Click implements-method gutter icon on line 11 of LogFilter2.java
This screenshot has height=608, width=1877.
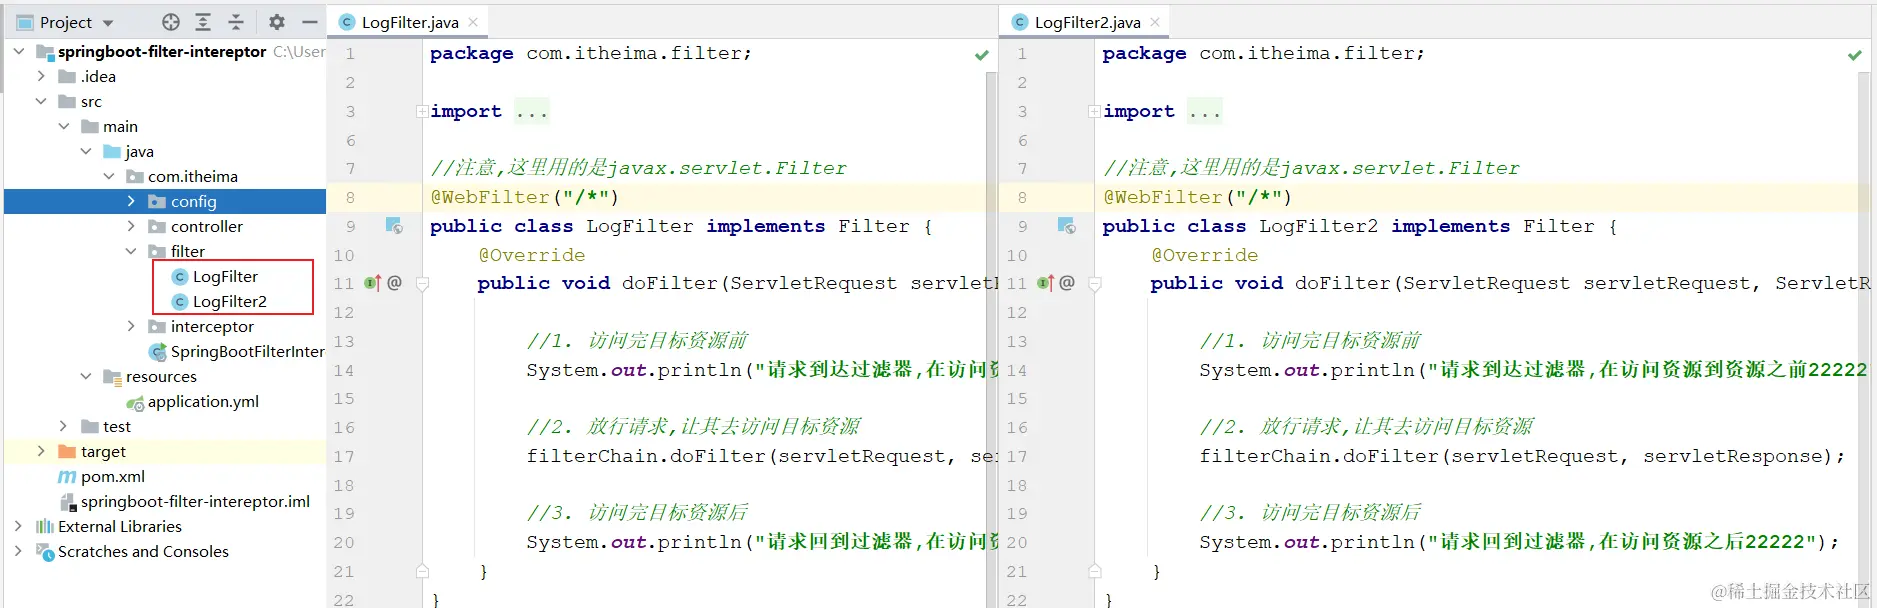tap(1045, 283)
